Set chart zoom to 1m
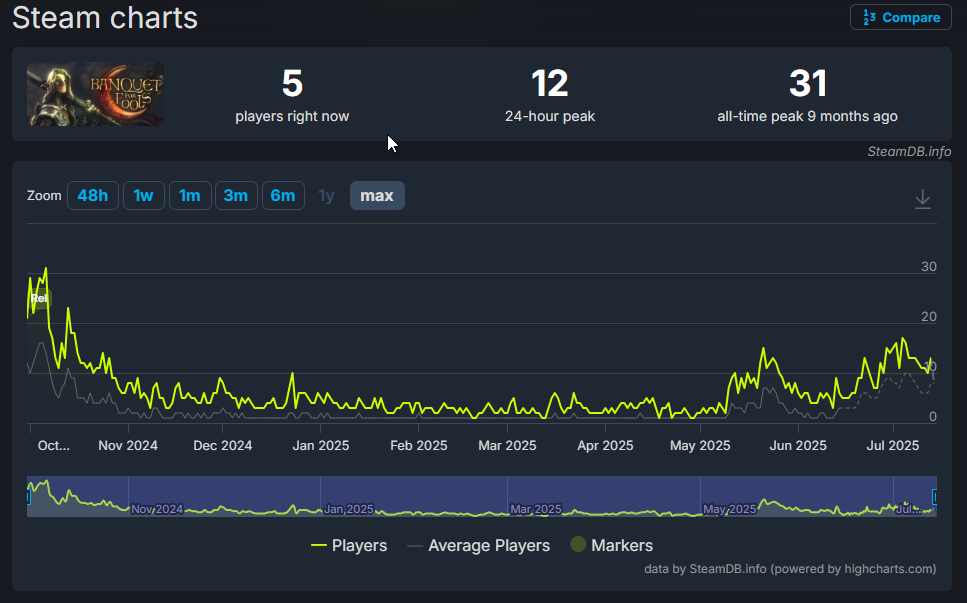967x603 pixels. pos(190,195)
